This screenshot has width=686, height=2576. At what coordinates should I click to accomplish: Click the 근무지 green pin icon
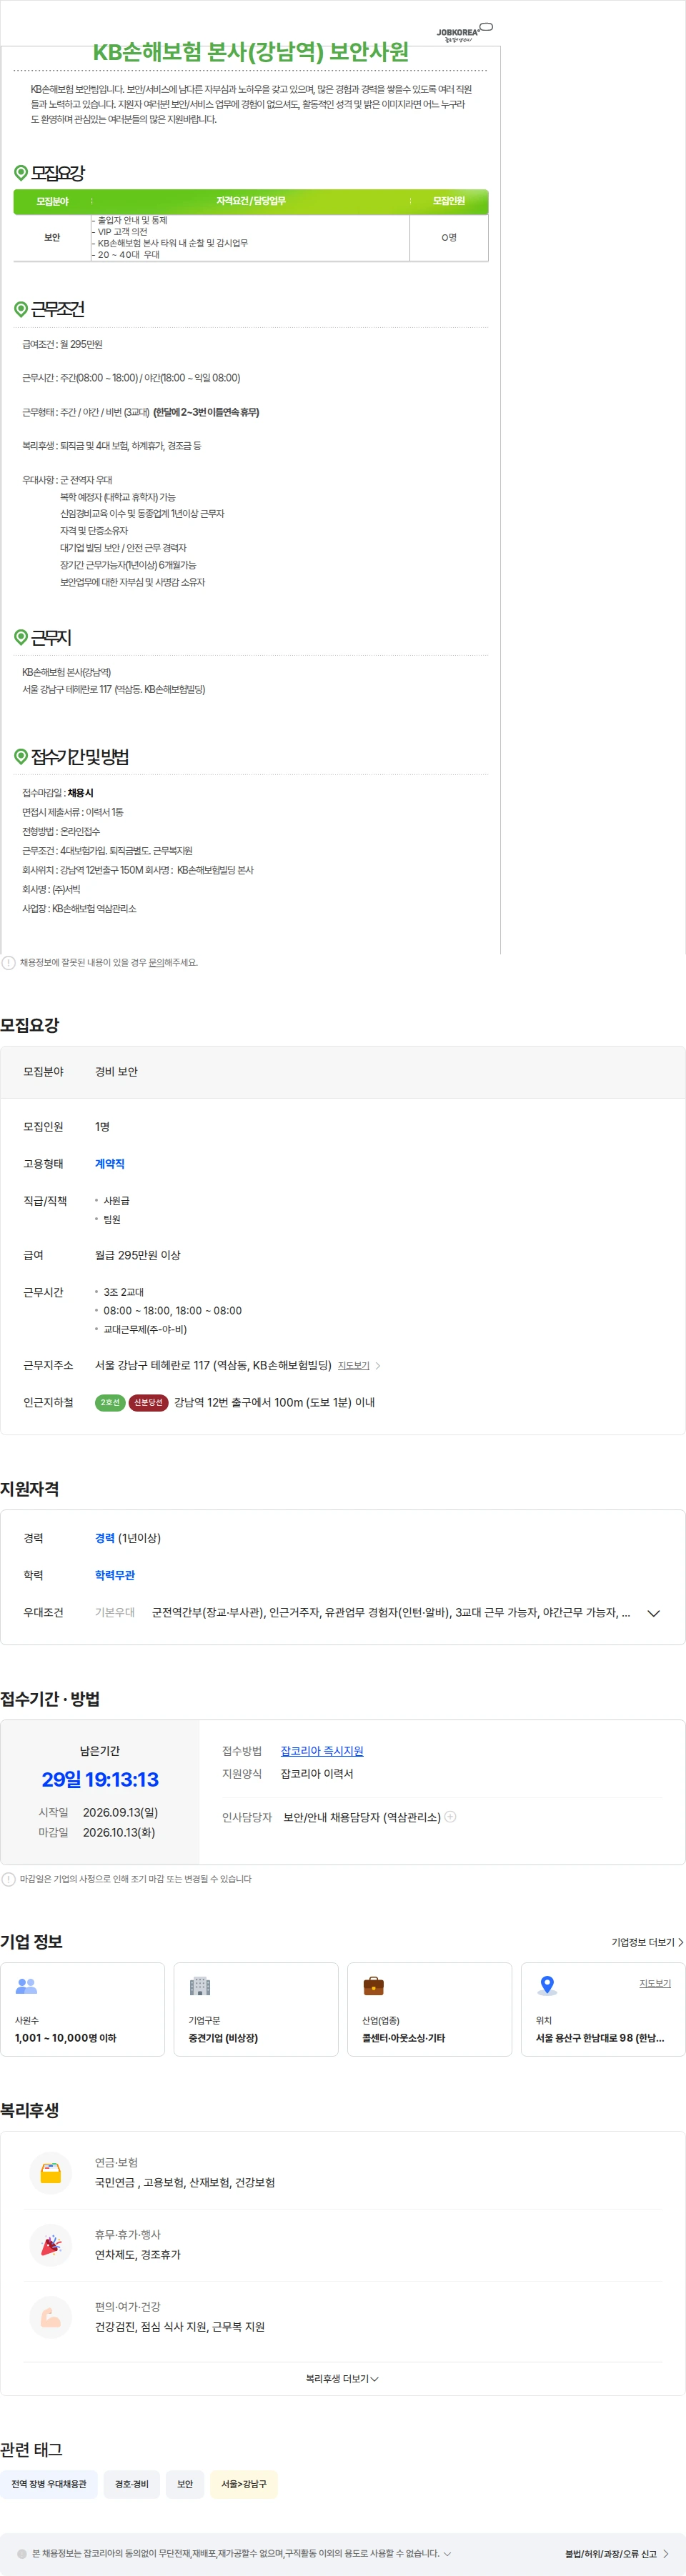tap(21, 637)
